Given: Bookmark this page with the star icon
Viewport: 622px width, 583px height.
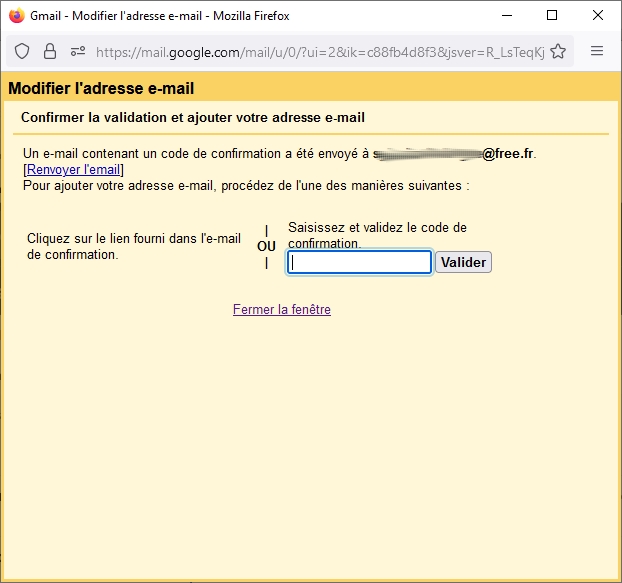Looking at the screenshot, I should (x=558, y=52).
